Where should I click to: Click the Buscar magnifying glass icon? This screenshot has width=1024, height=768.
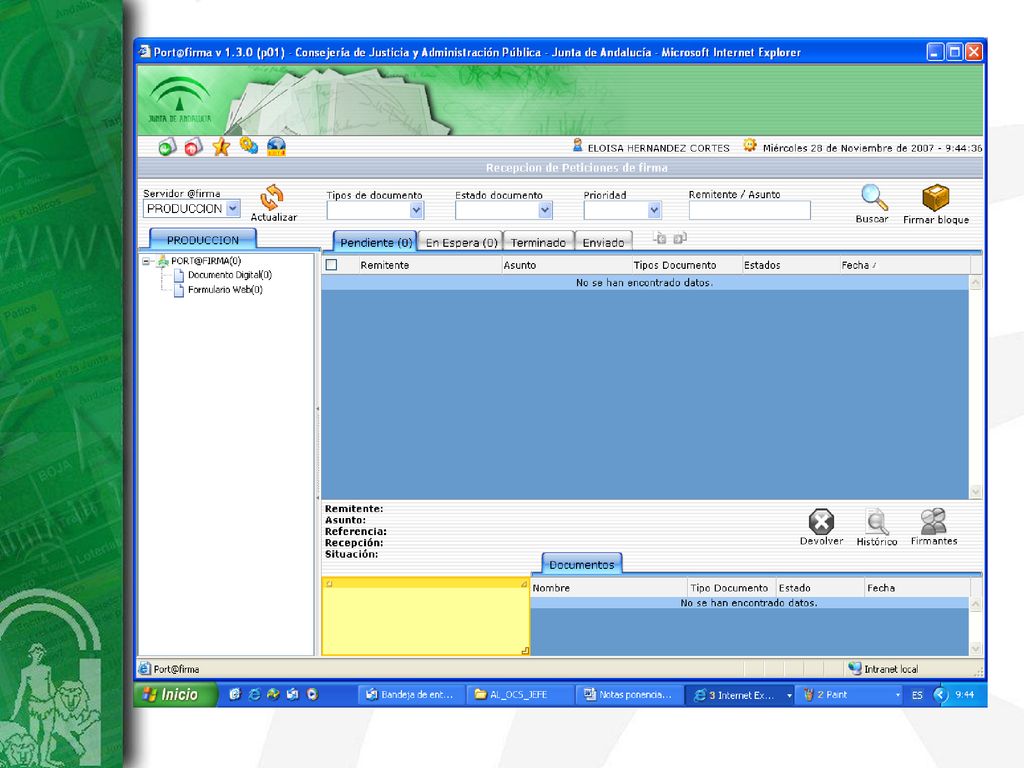click(x=874, y=197)
